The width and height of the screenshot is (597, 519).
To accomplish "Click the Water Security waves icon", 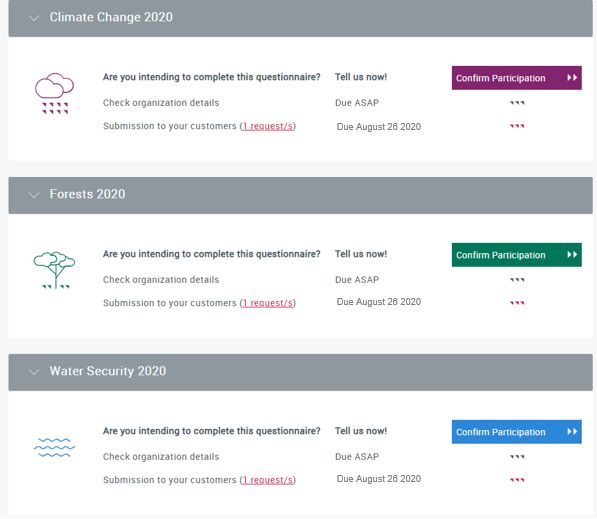I will 54,447.
